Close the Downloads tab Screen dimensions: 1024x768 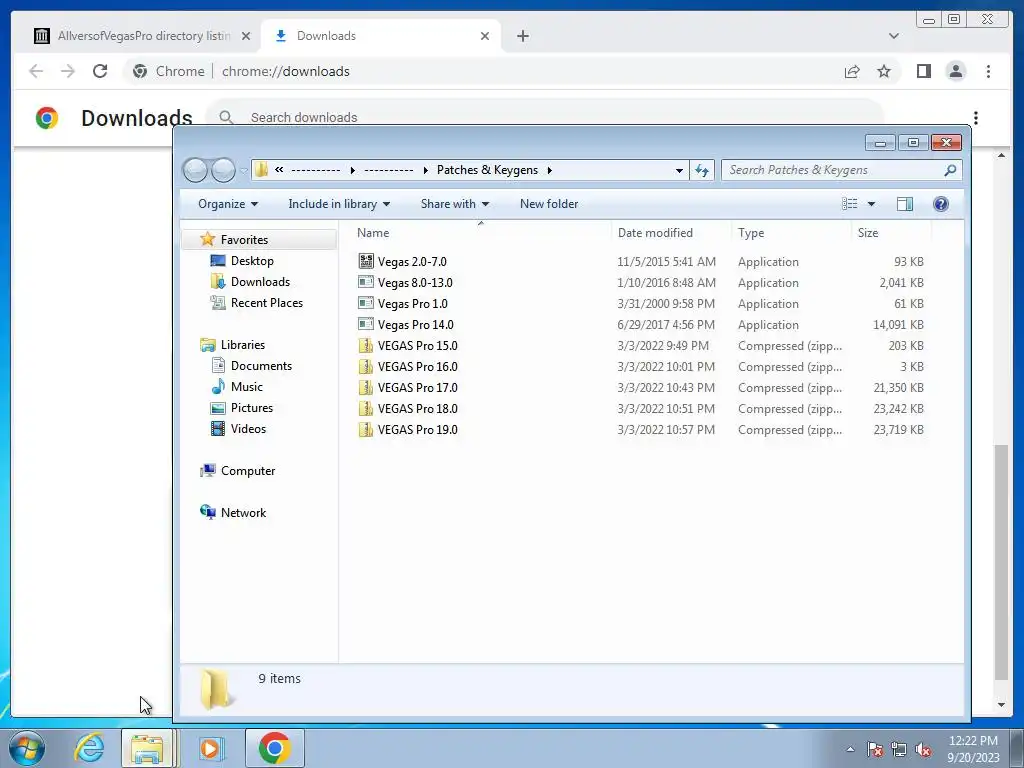pyautogui.click(x=485, y=36)
